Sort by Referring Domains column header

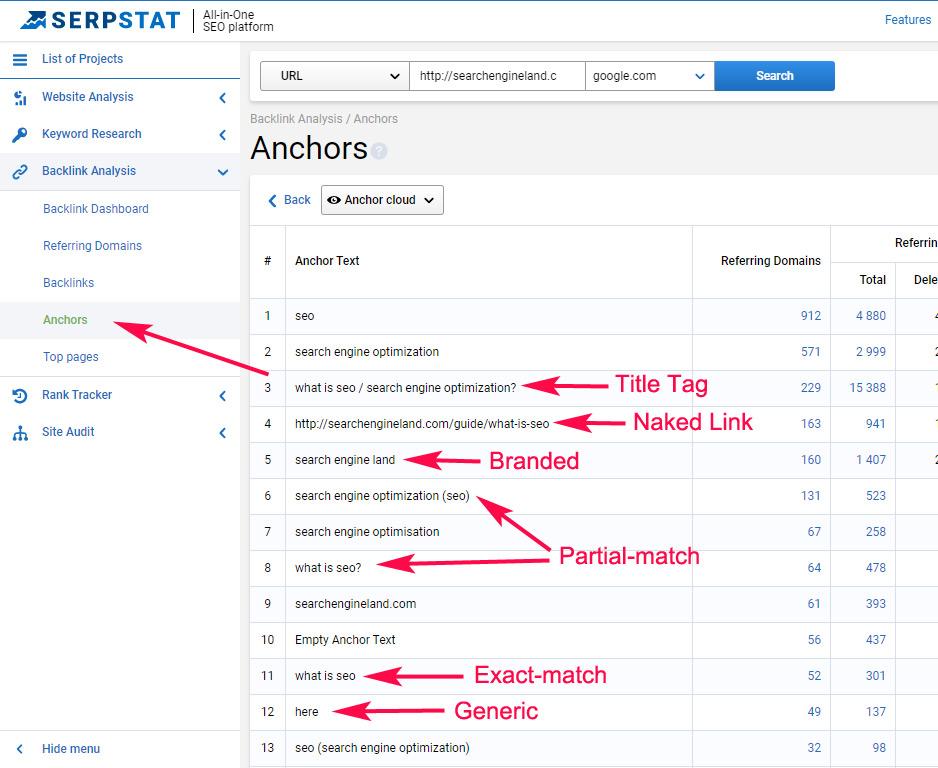[770, 261]
